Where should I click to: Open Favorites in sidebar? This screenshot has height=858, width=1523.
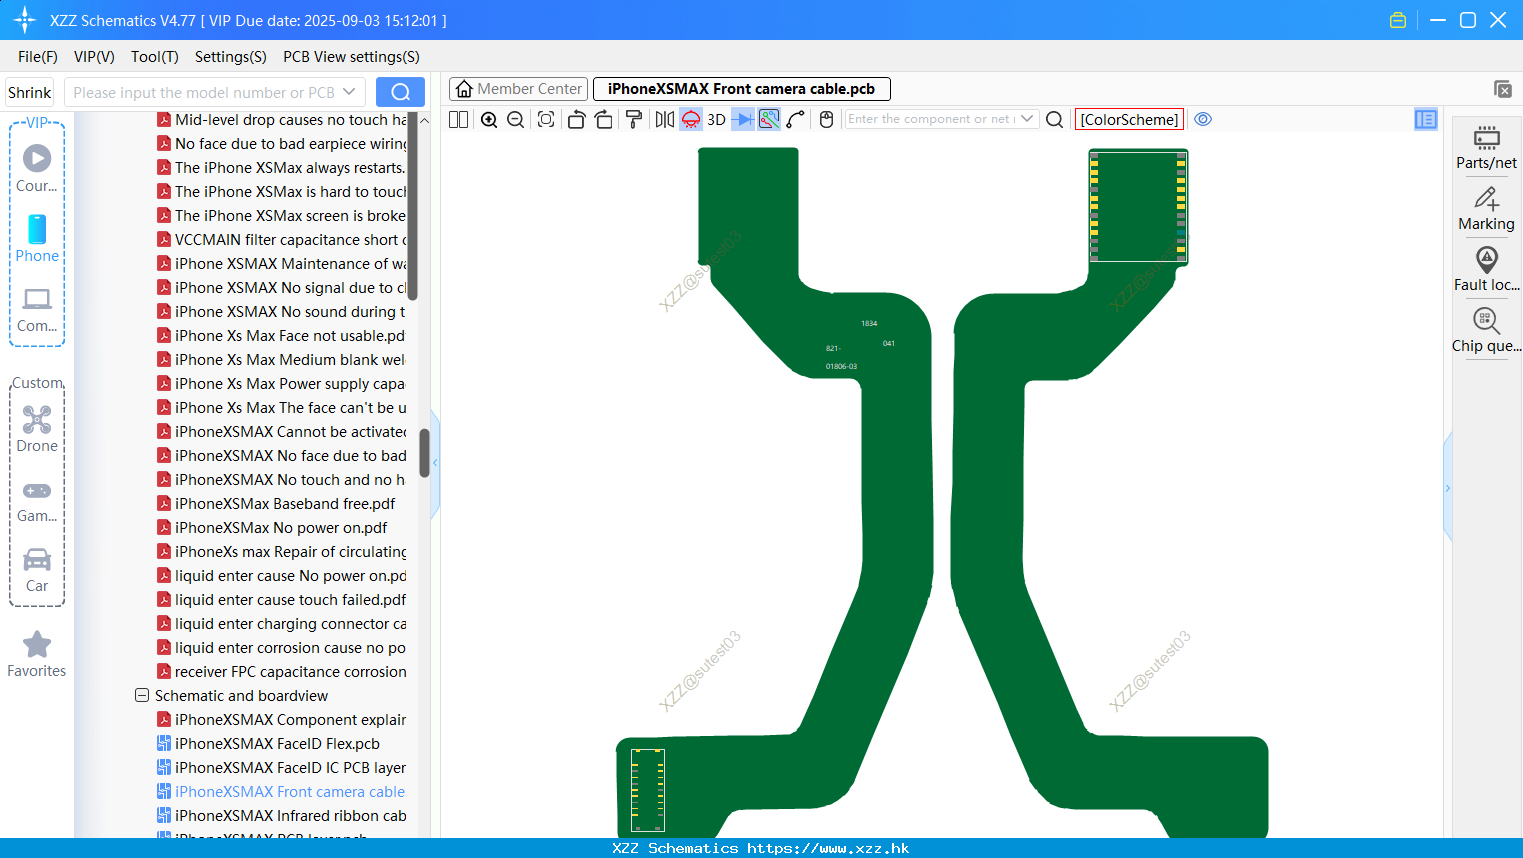(37, 655)
